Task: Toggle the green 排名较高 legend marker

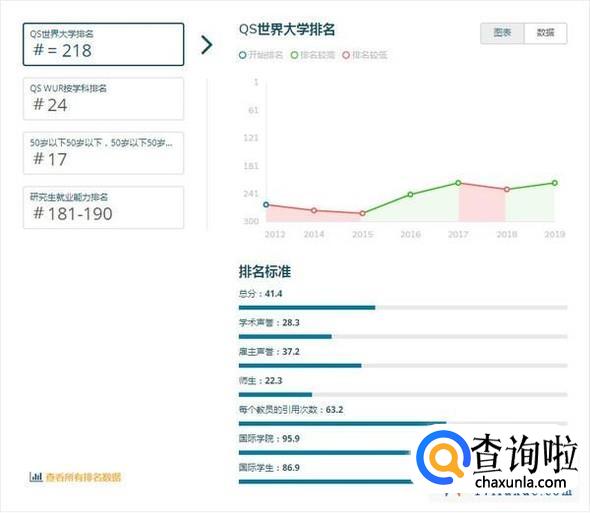Action: (x=294, y=55)
